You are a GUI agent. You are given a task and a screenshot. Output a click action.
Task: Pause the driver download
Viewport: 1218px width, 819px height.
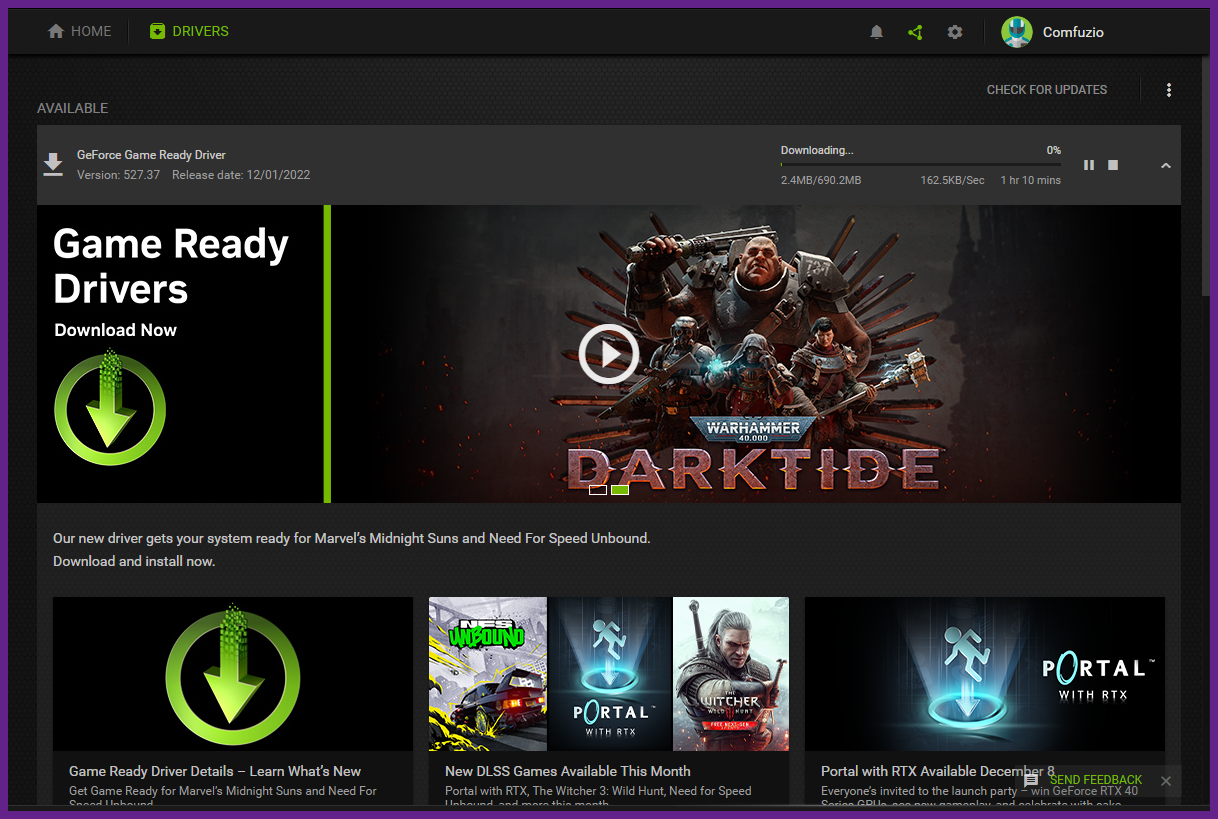(1089, 165)
